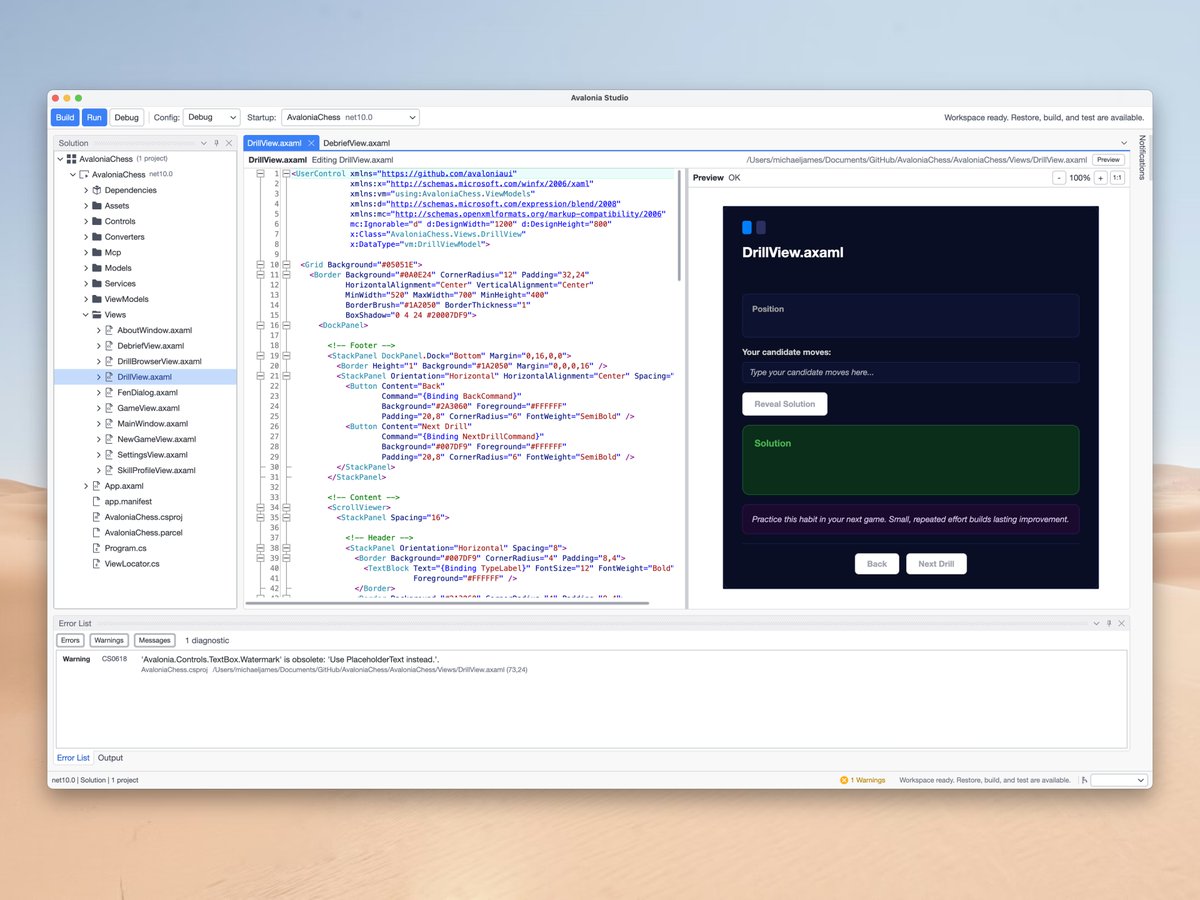
Task: Click the git branch icon in status bar
Action: (x=1085, y=780)
